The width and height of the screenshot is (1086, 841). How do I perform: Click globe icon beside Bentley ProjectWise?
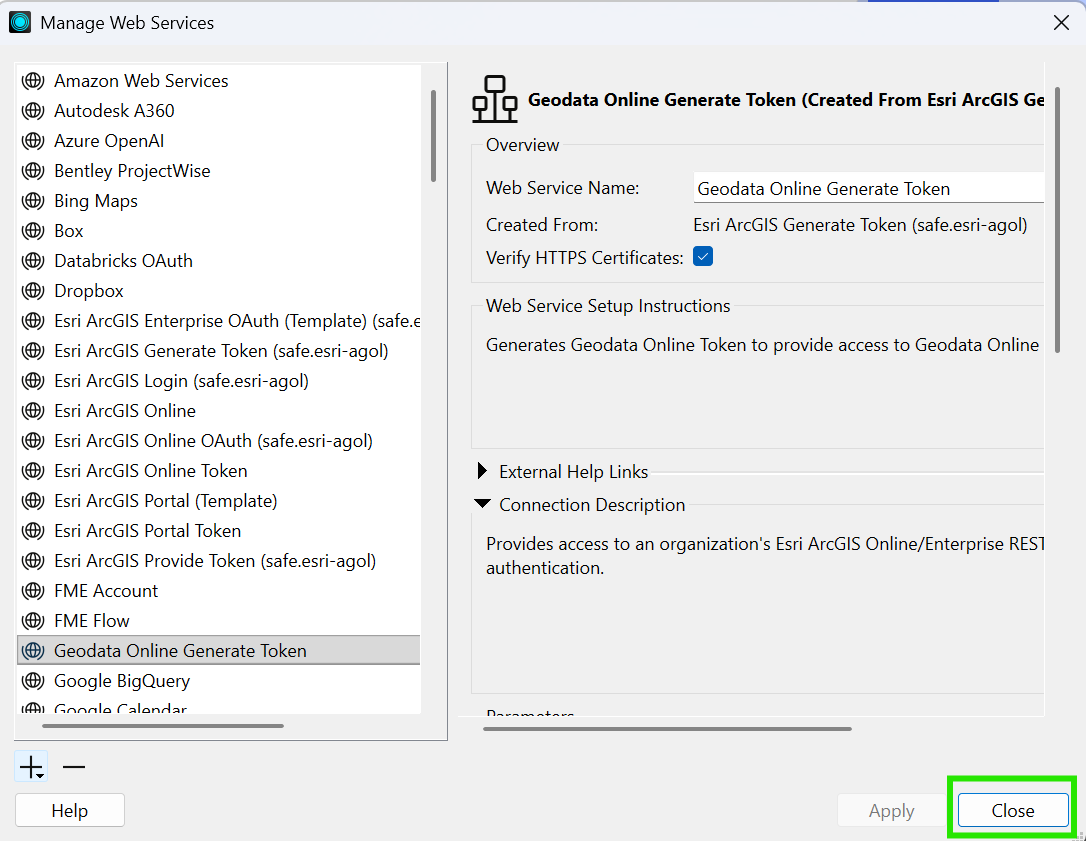pyautogui.click(x=33, y=171)
